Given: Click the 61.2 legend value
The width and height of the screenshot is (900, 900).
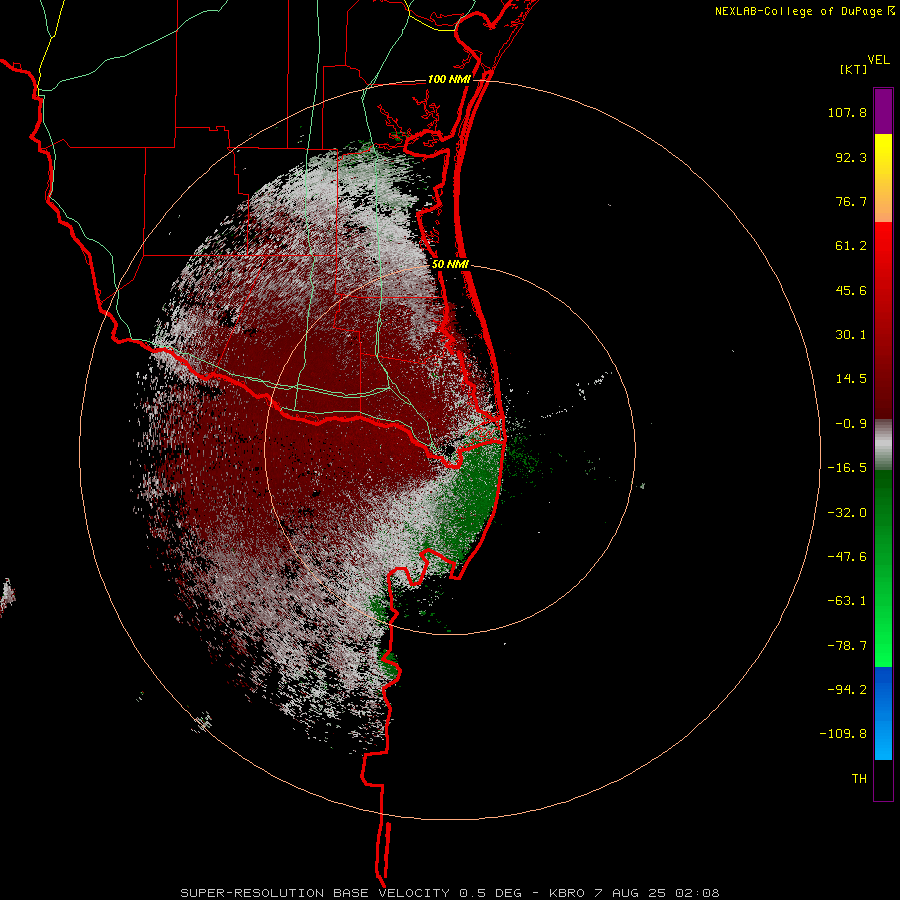Looking at the screenshot, I should (x=851, y=246).
